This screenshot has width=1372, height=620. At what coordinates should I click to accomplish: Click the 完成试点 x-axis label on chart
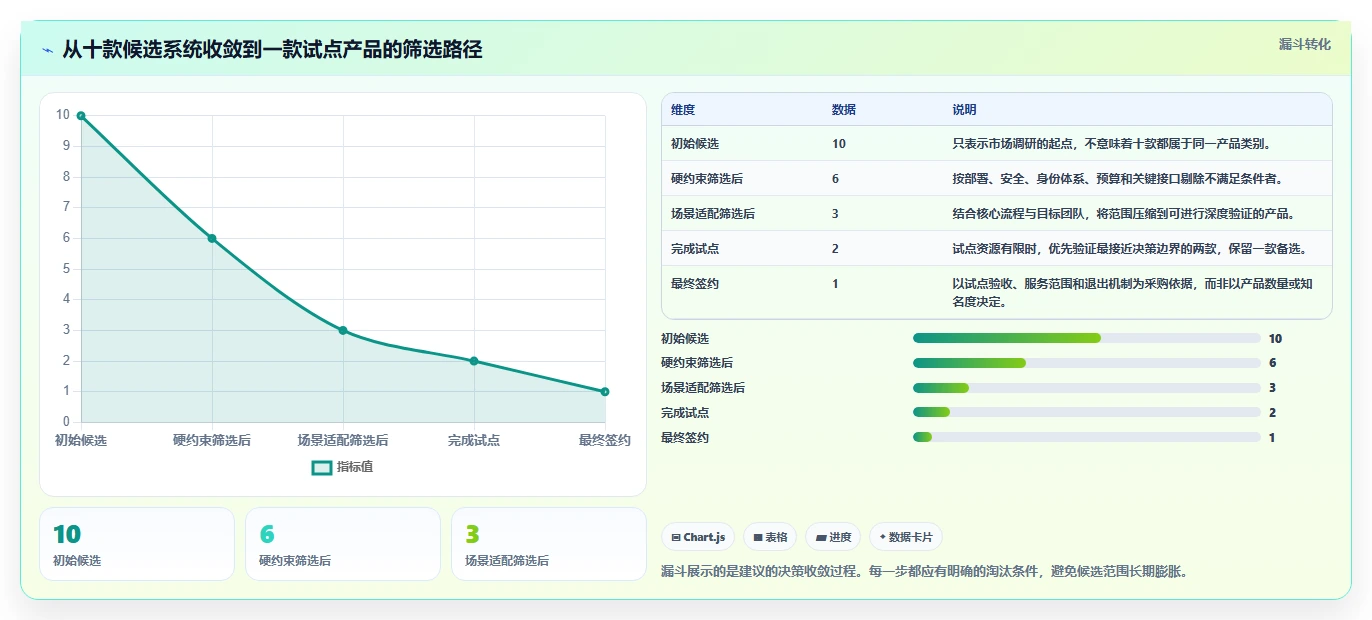tap(474, 440)
